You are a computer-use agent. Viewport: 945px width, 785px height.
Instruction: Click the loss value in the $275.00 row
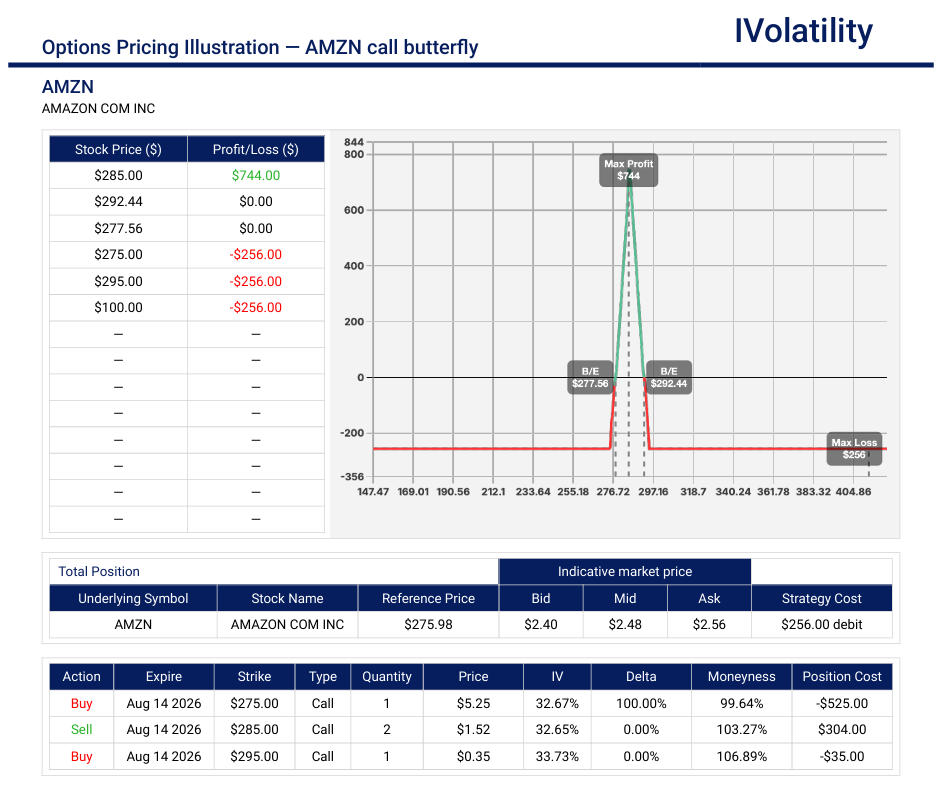click(x=256, y=254)
